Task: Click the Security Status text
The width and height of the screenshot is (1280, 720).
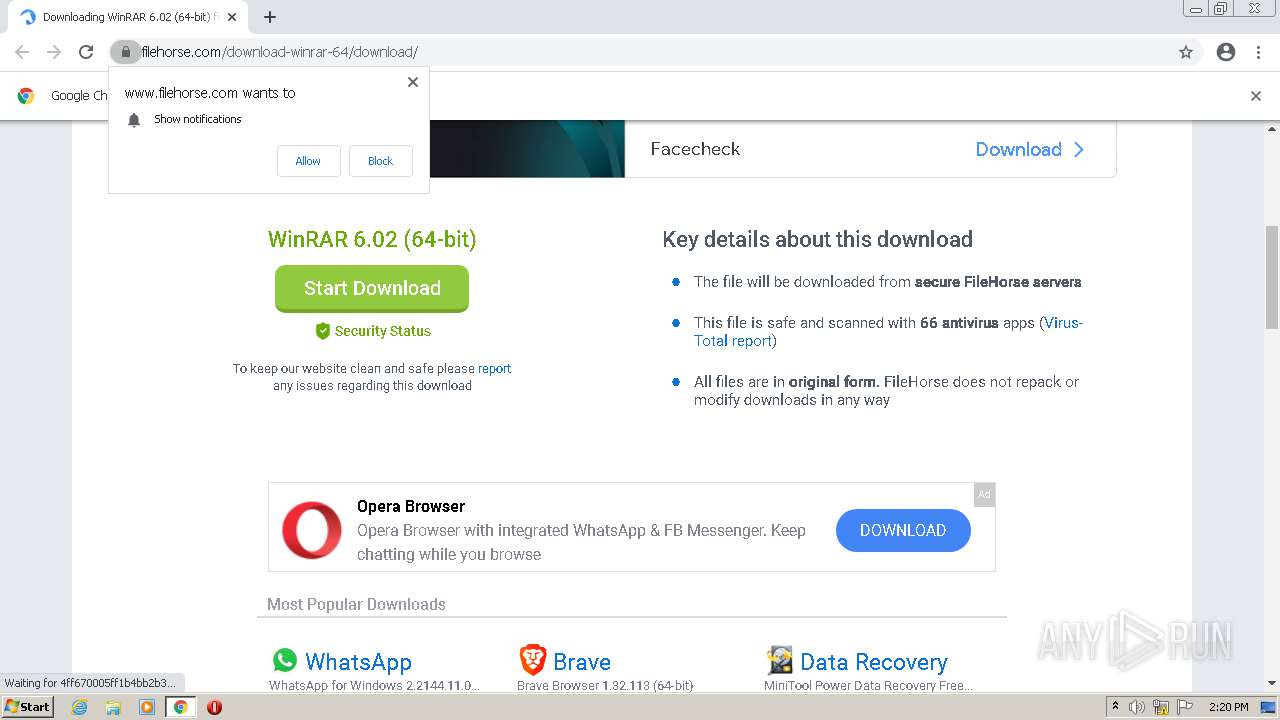Action: (x=383, y=331)
